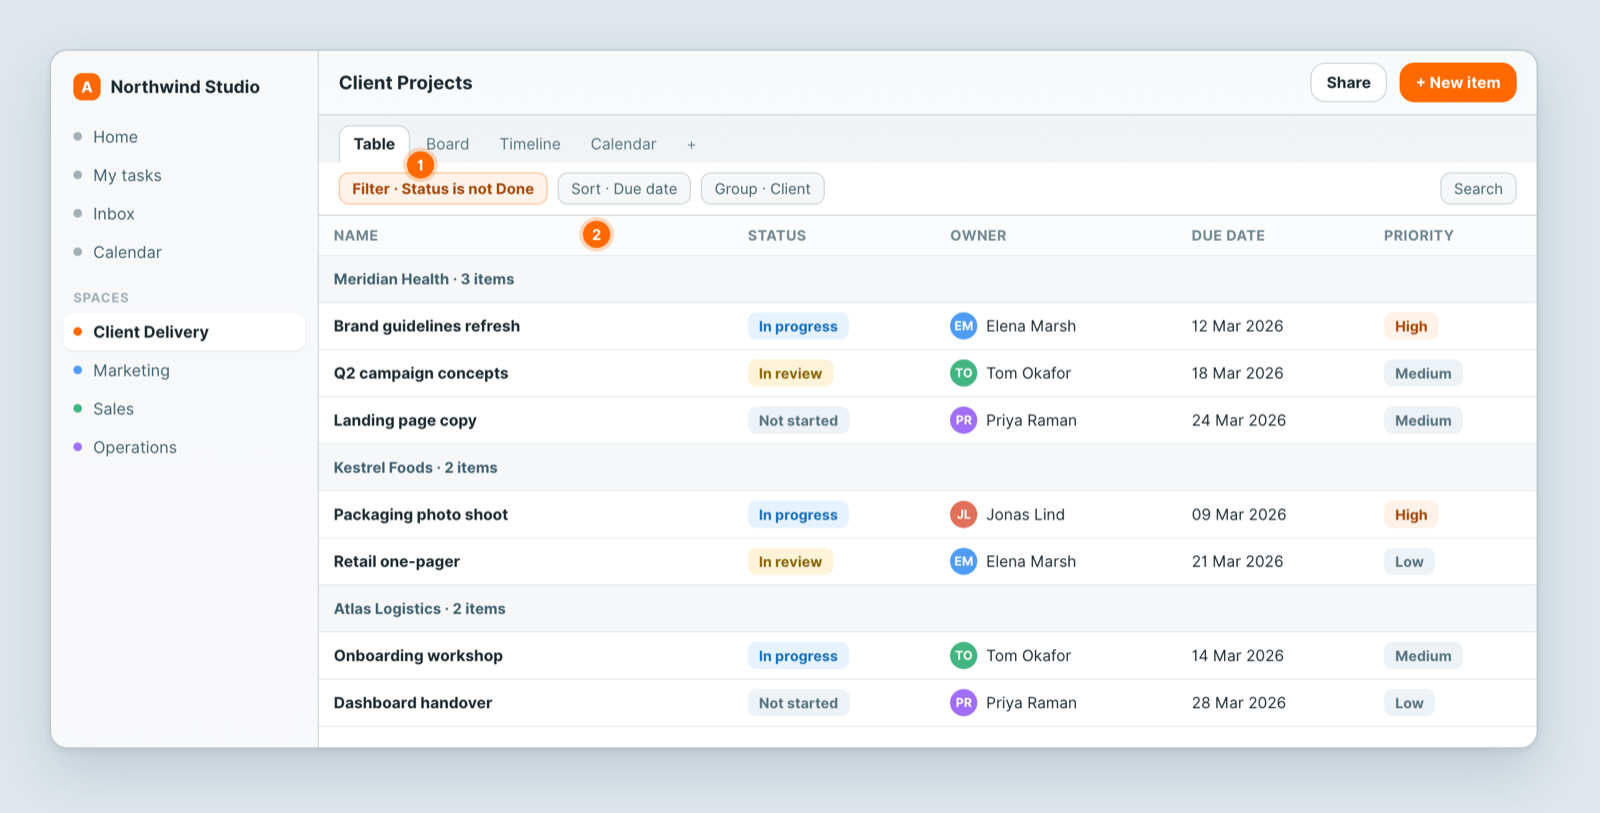The image size is (1600, 813).
Task: Create a new item with + New item
Action: 1458,83
